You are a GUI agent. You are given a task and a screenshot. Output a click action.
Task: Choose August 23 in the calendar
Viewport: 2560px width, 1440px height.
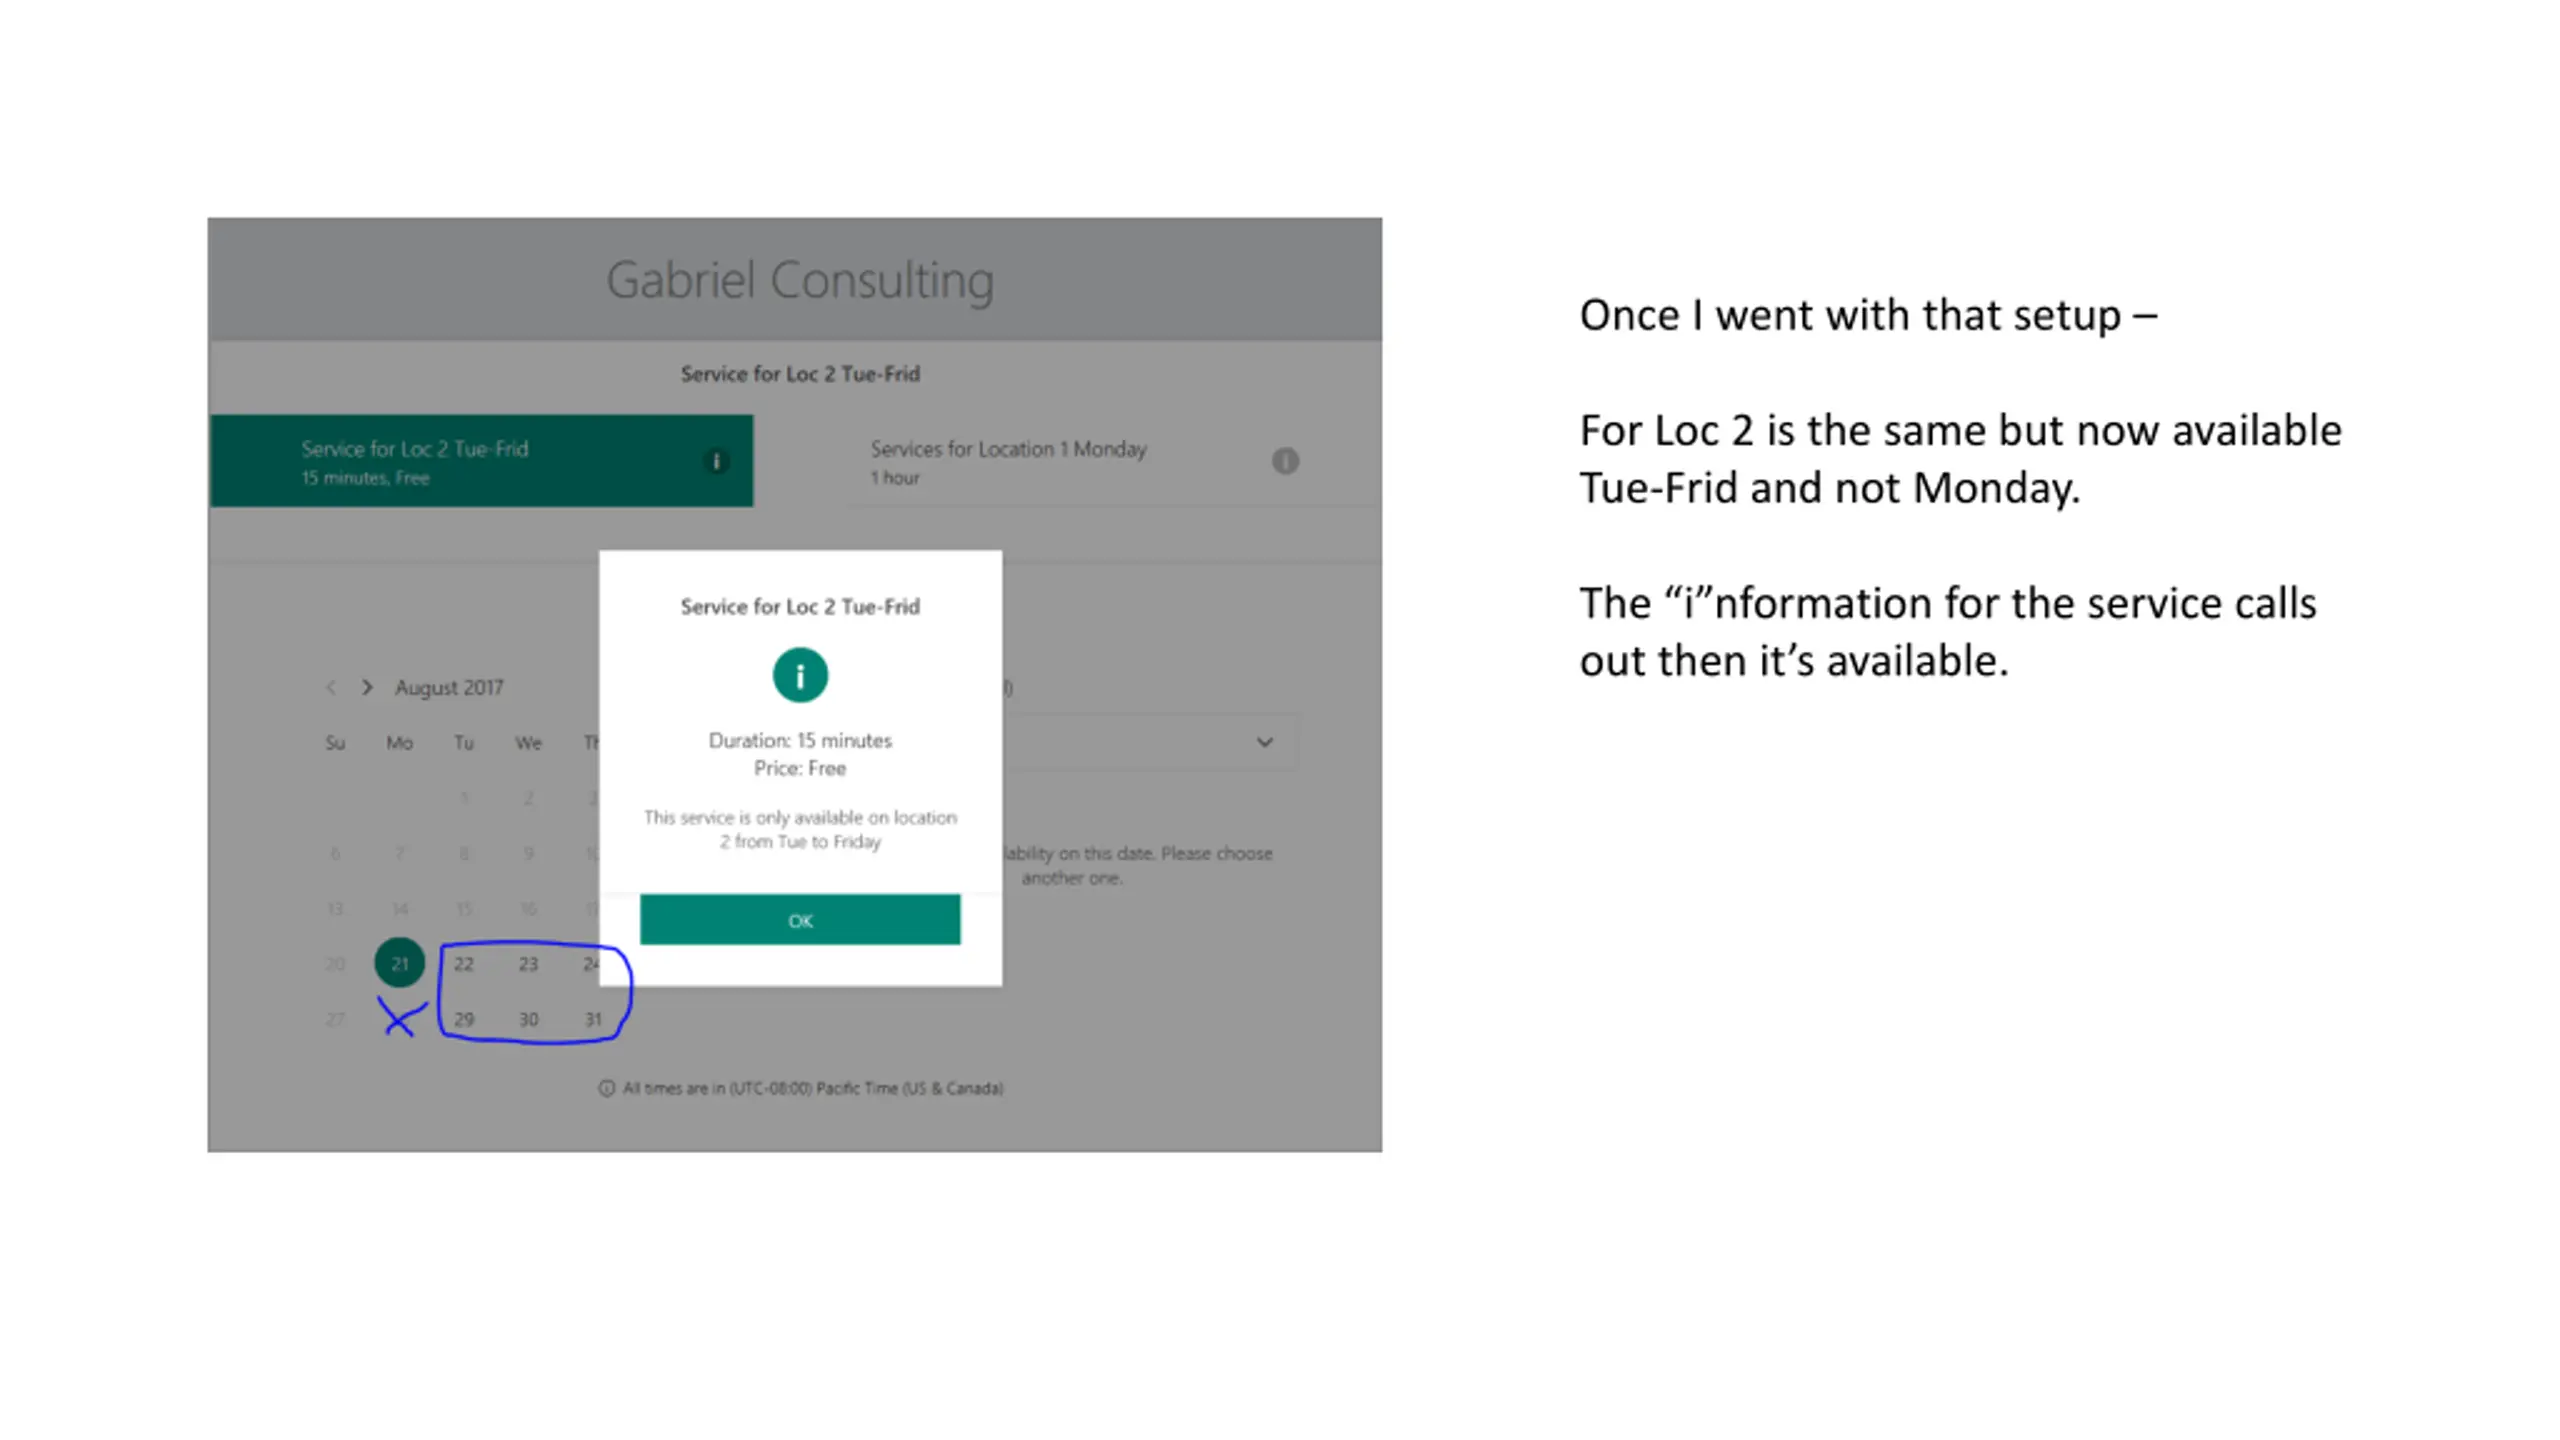528,964
